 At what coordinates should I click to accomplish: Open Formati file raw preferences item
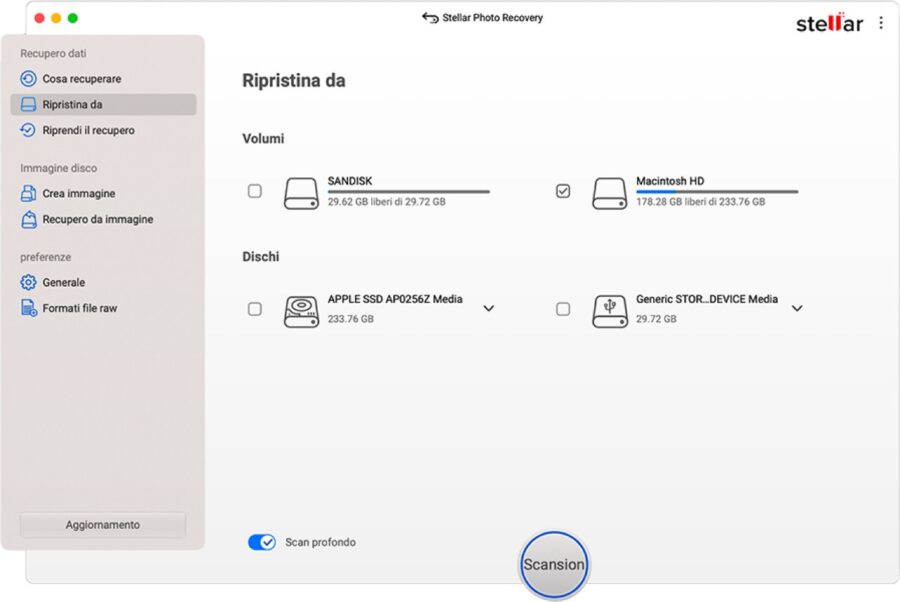103,308
